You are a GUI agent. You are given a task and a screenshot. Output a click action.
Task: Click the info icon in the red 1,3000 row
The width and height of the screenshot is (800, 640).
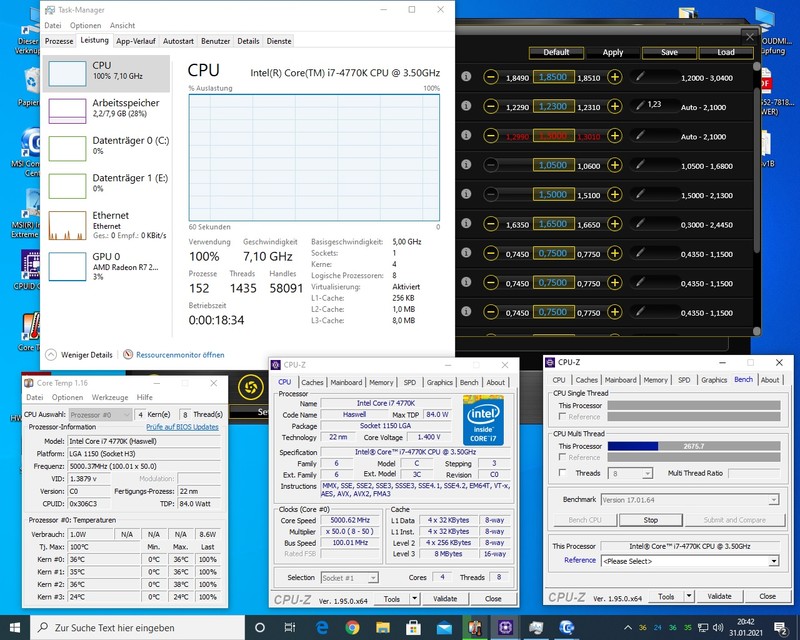tap(466, 135)
